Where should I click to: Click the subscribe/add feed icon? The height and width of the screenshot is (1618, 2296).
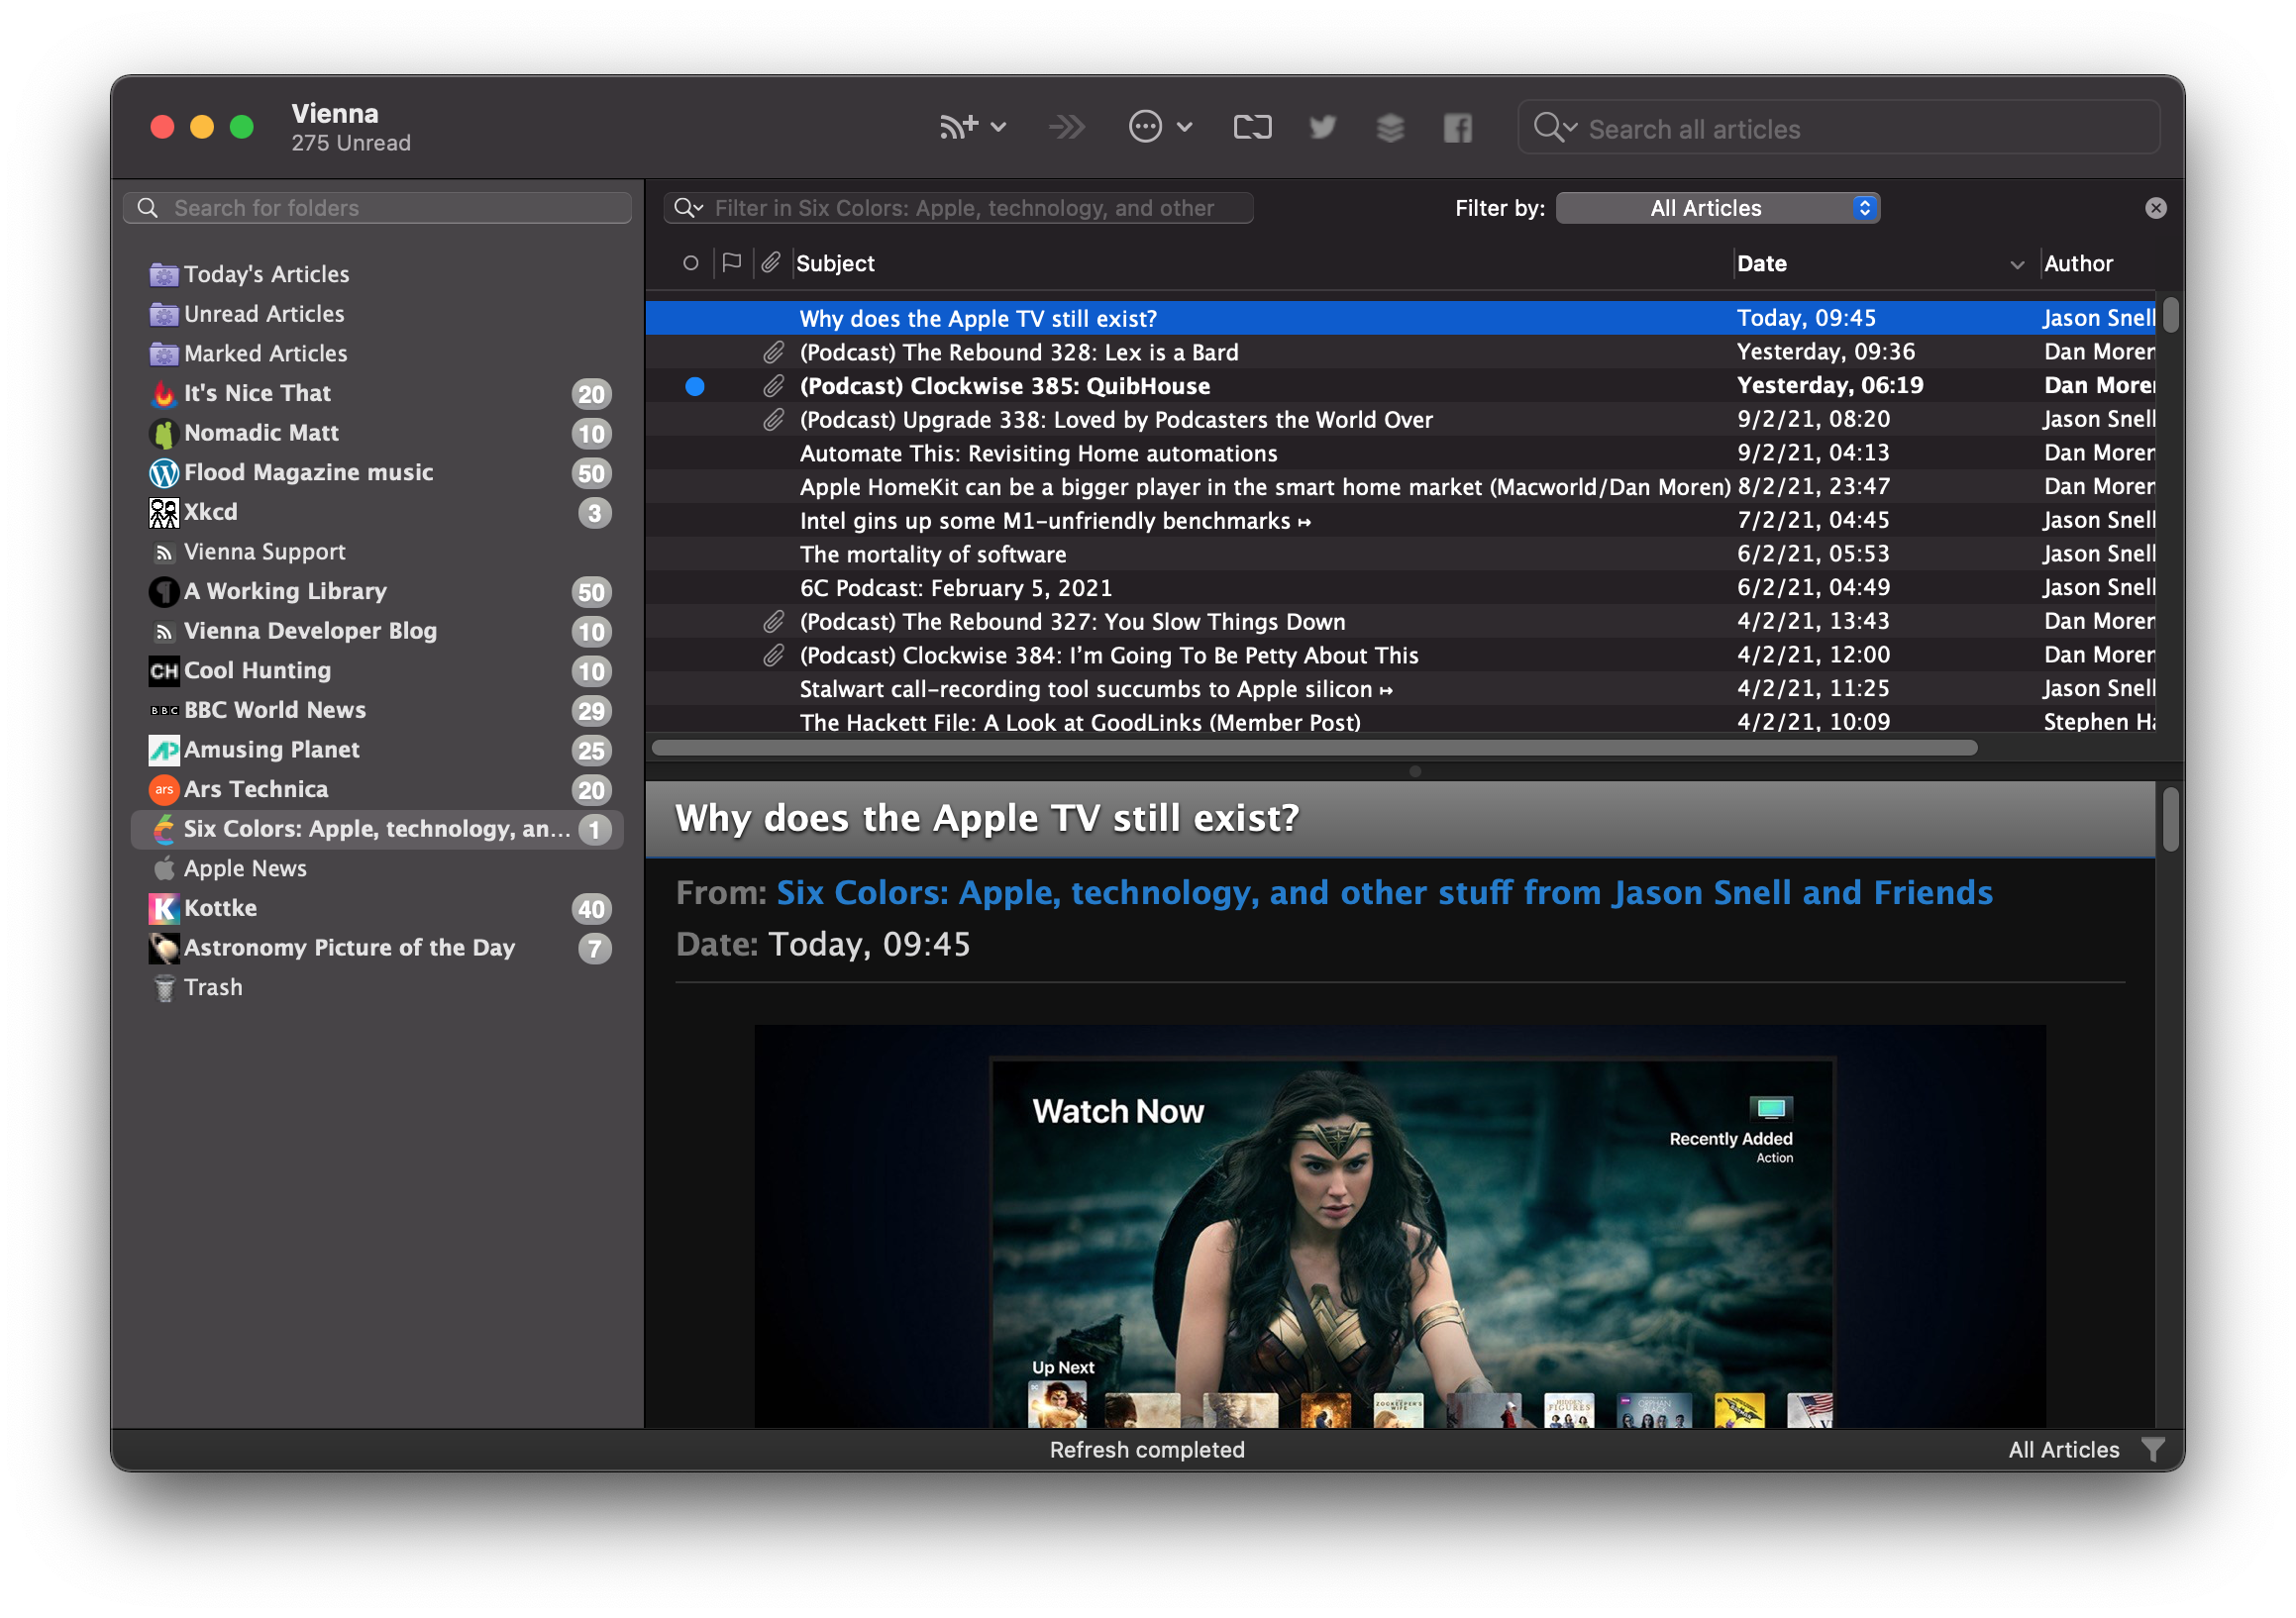click(x=949, y=126)
